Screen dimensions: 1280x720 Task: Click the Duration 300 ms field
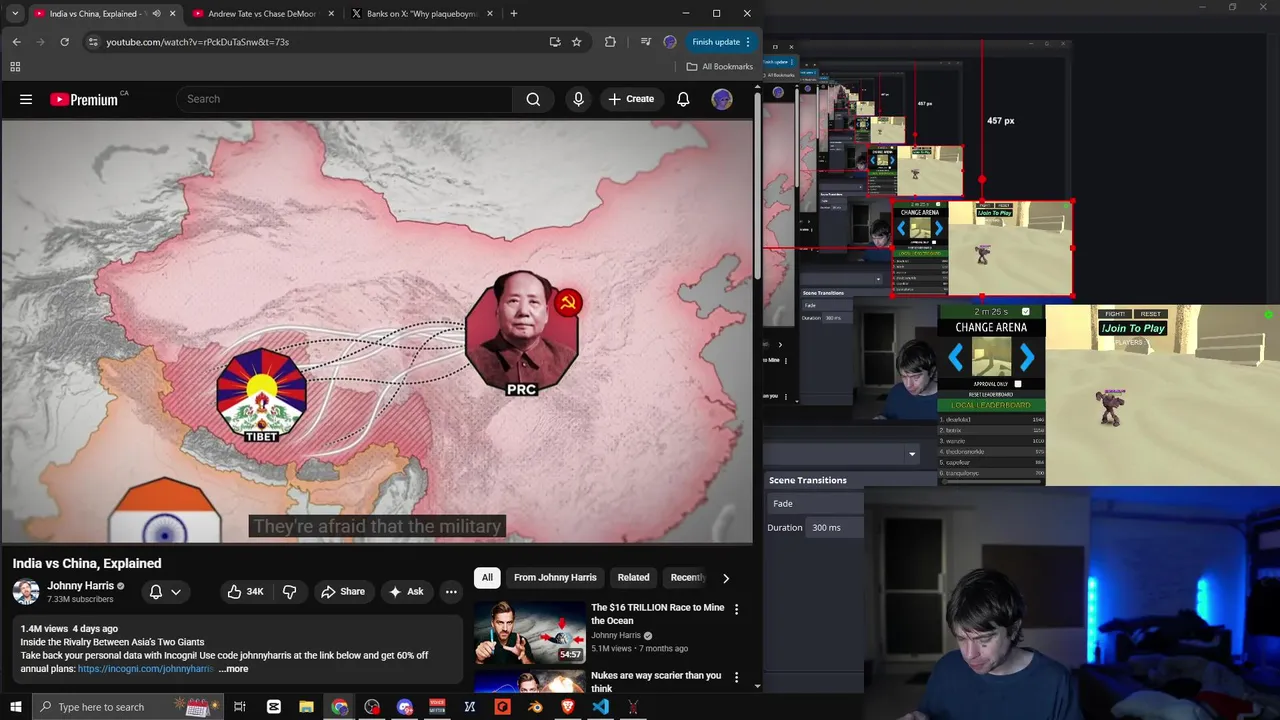[837, 527]
